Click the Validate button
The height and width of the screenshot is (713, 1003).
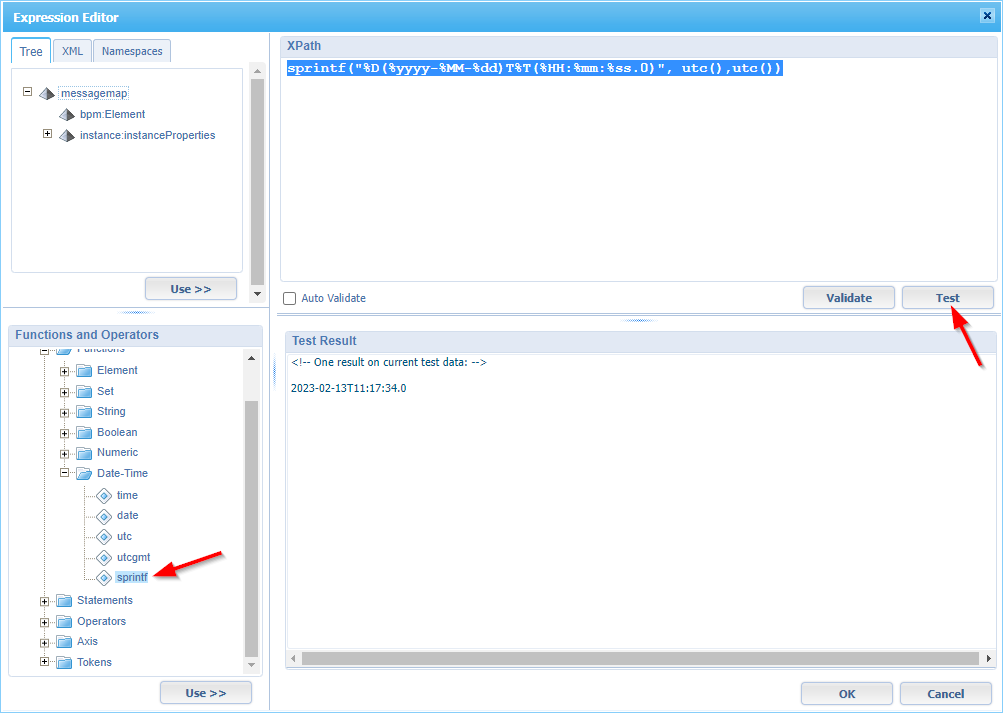pos(848,298)
